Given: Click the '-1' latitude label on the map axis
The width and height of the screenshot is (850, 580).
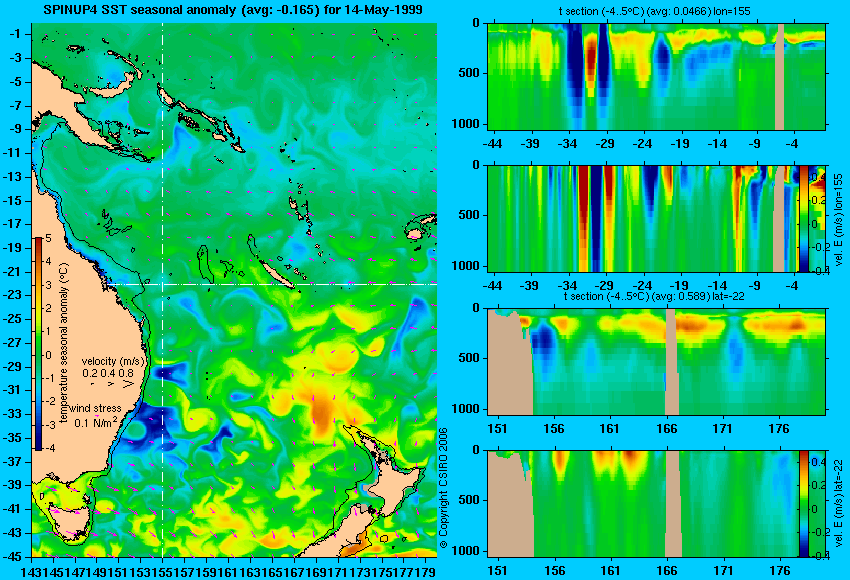Looking at the screenshot, I should [16, 34].
